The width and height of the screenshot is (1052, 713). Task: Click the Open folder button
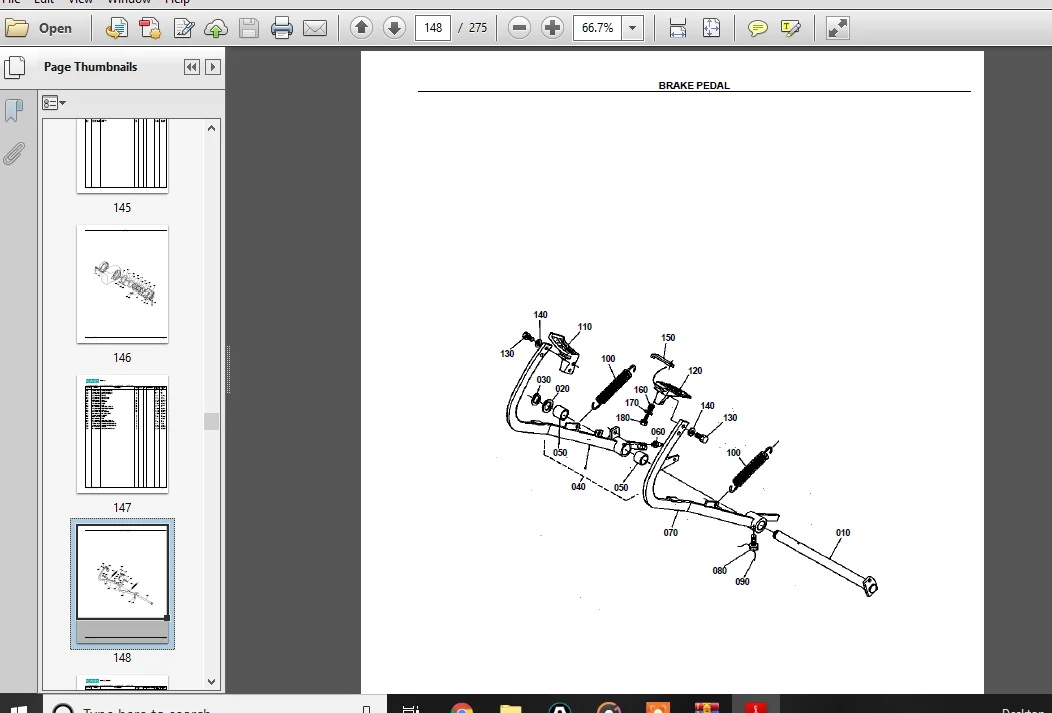pos(38,28)
